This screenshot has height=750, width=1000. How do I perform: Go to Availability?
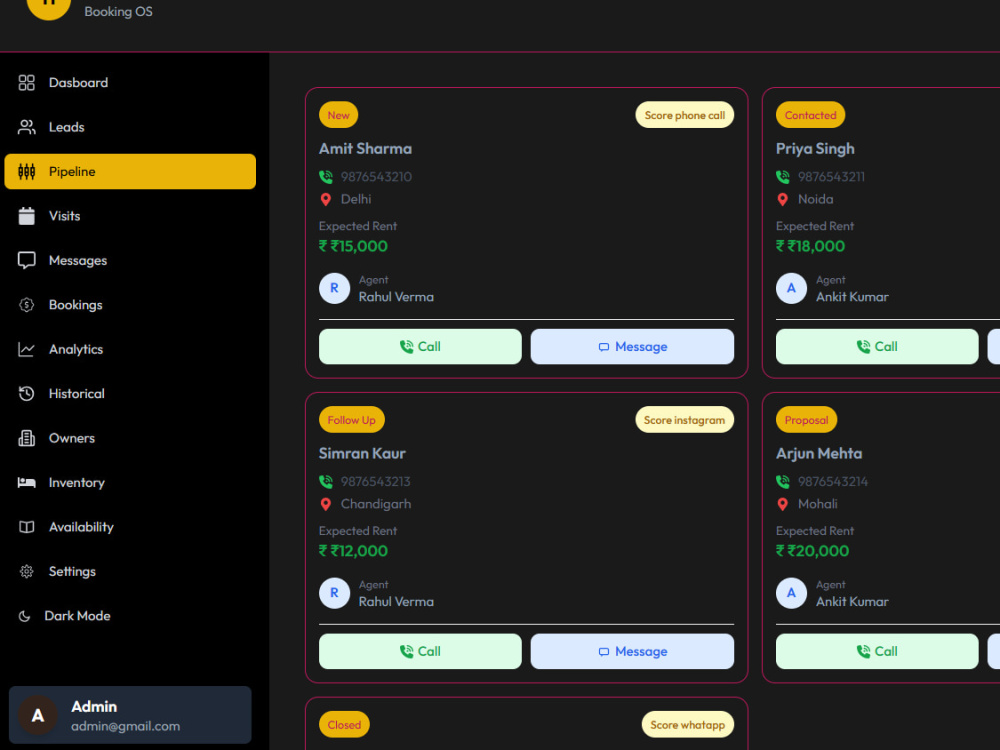coord(130,527)
